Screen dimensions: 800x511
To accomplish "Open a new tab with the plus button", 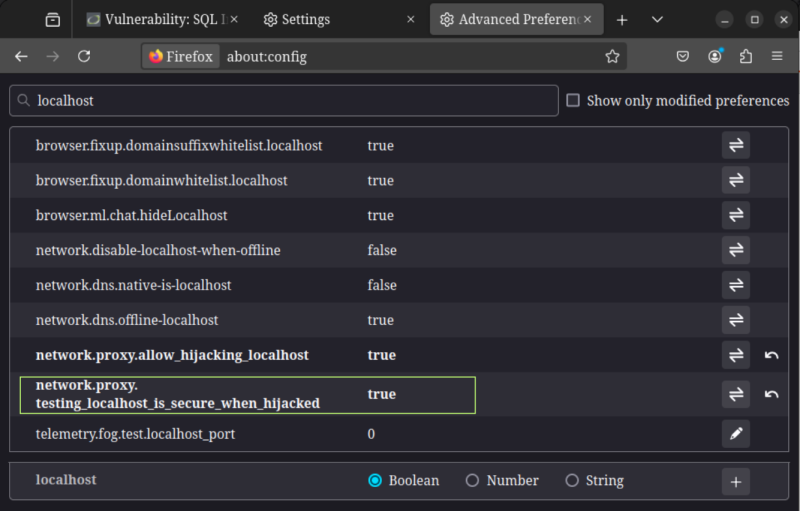I will click(x=622, y=20).
